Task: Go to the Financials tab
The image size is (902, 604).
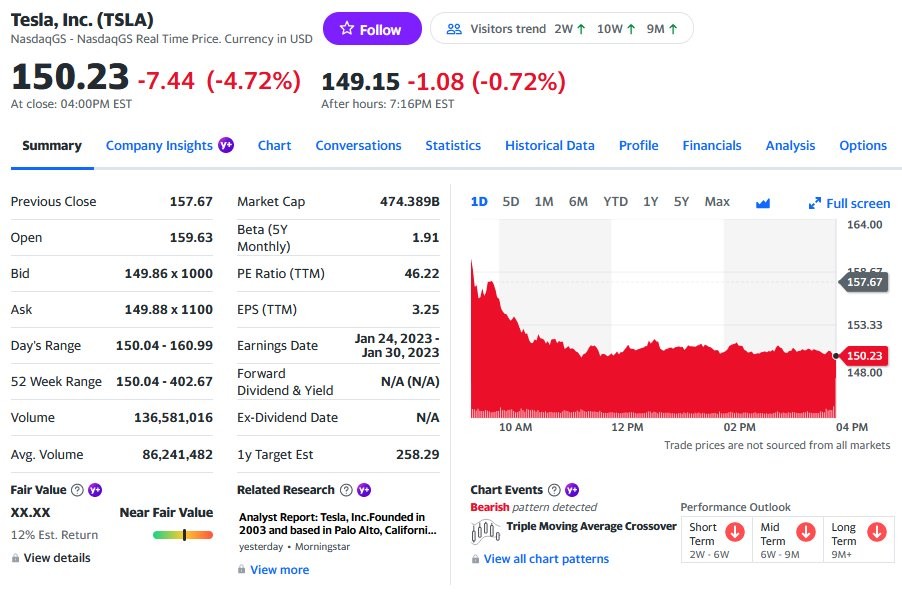Action: click(x=712, y=146)
